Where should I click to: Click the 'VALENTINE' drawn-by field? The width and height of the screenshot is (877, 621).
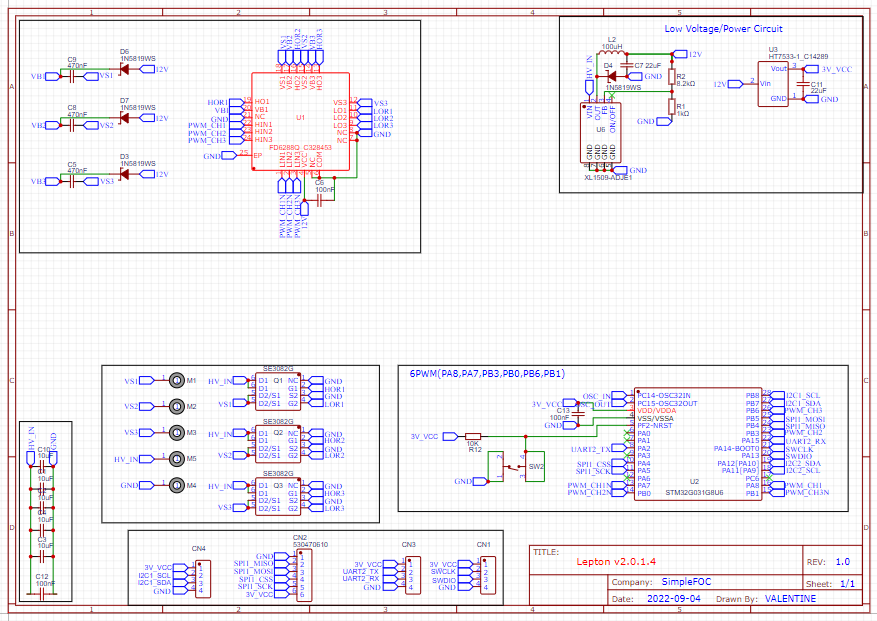tap(790, 599)
